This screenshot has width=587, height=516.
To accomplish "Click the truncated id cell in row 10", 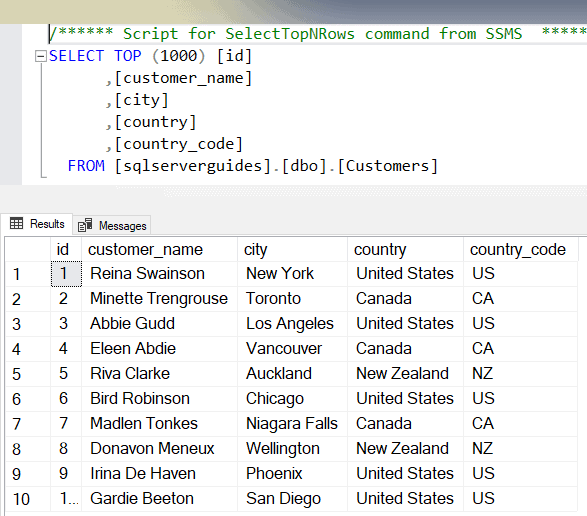I will point(66,499).
